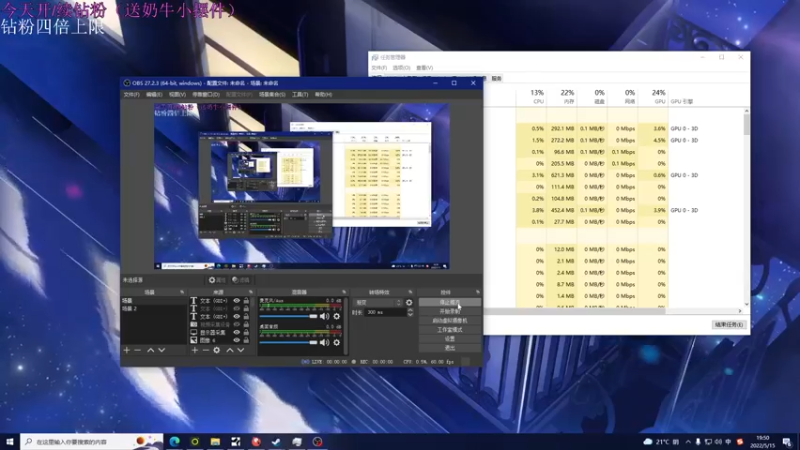Open Task Manager 选项(O) menu
Image resolution: width=800 pixels, height=450 pixels.
(402, 68)
